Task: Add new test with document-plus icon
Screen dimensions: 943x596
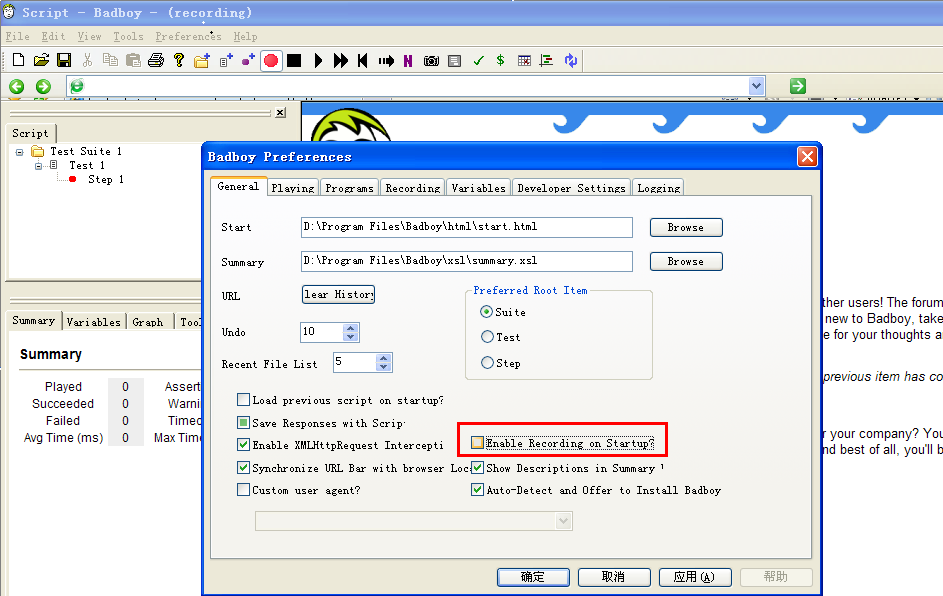Action: 226,60
